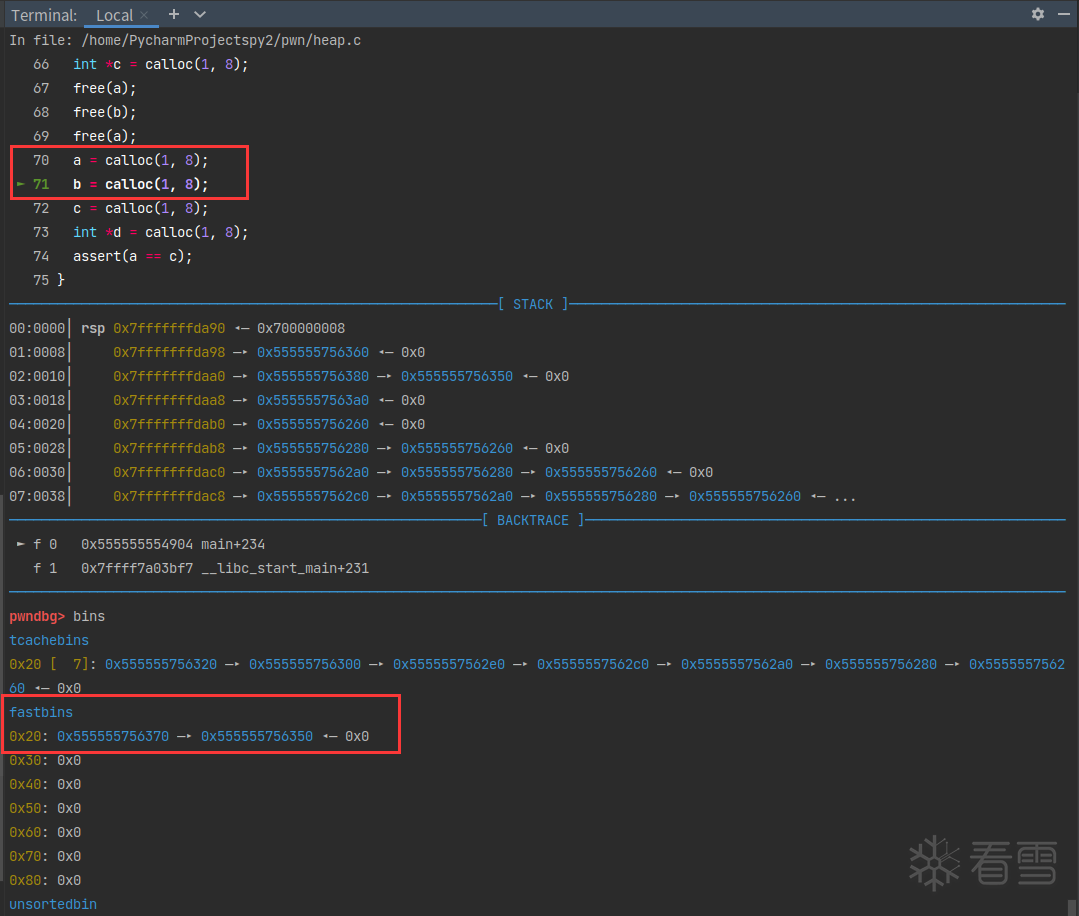Click fastbin 0x40: 0x0 row
Screen dimensions: 1079x916
pos(45,785)
